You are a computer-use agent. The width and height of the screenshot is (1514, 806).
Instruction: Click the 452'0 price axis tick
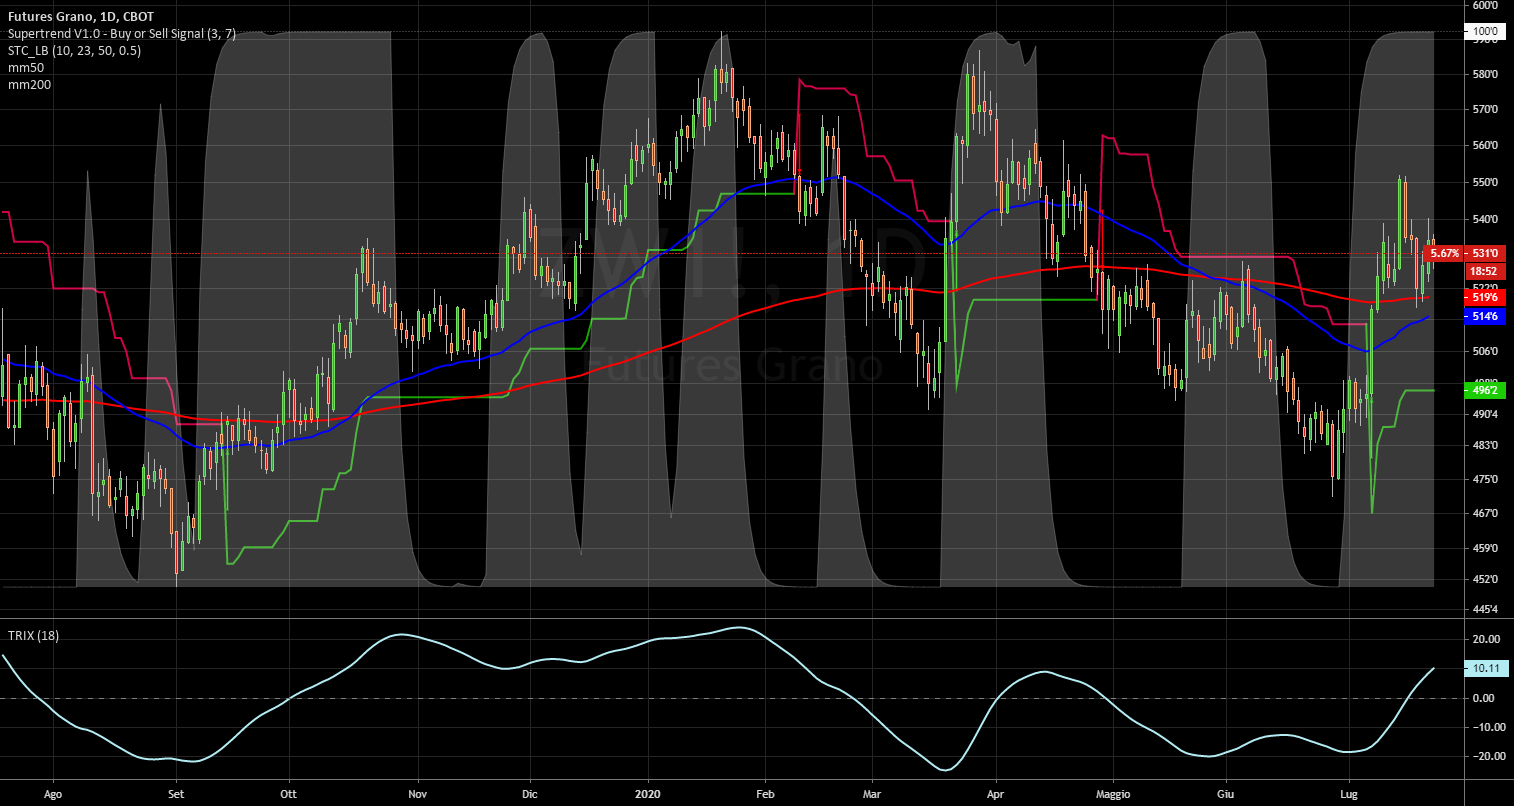[x=1485, y=580]
